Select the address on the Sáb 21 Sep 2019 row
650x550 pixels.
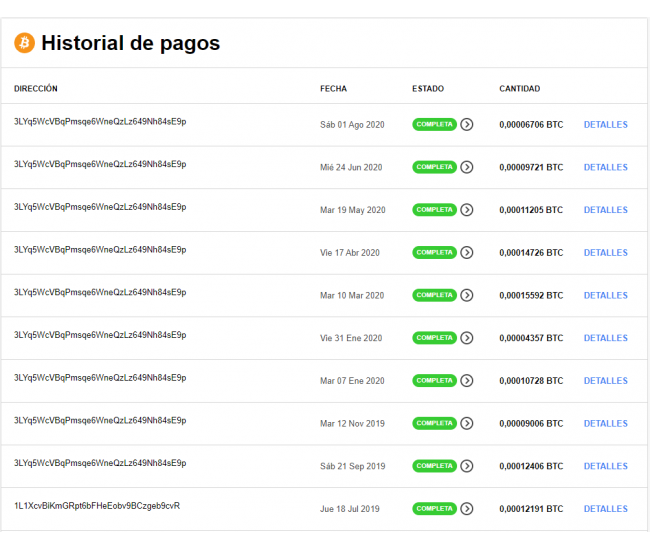[x=100, y=463]
